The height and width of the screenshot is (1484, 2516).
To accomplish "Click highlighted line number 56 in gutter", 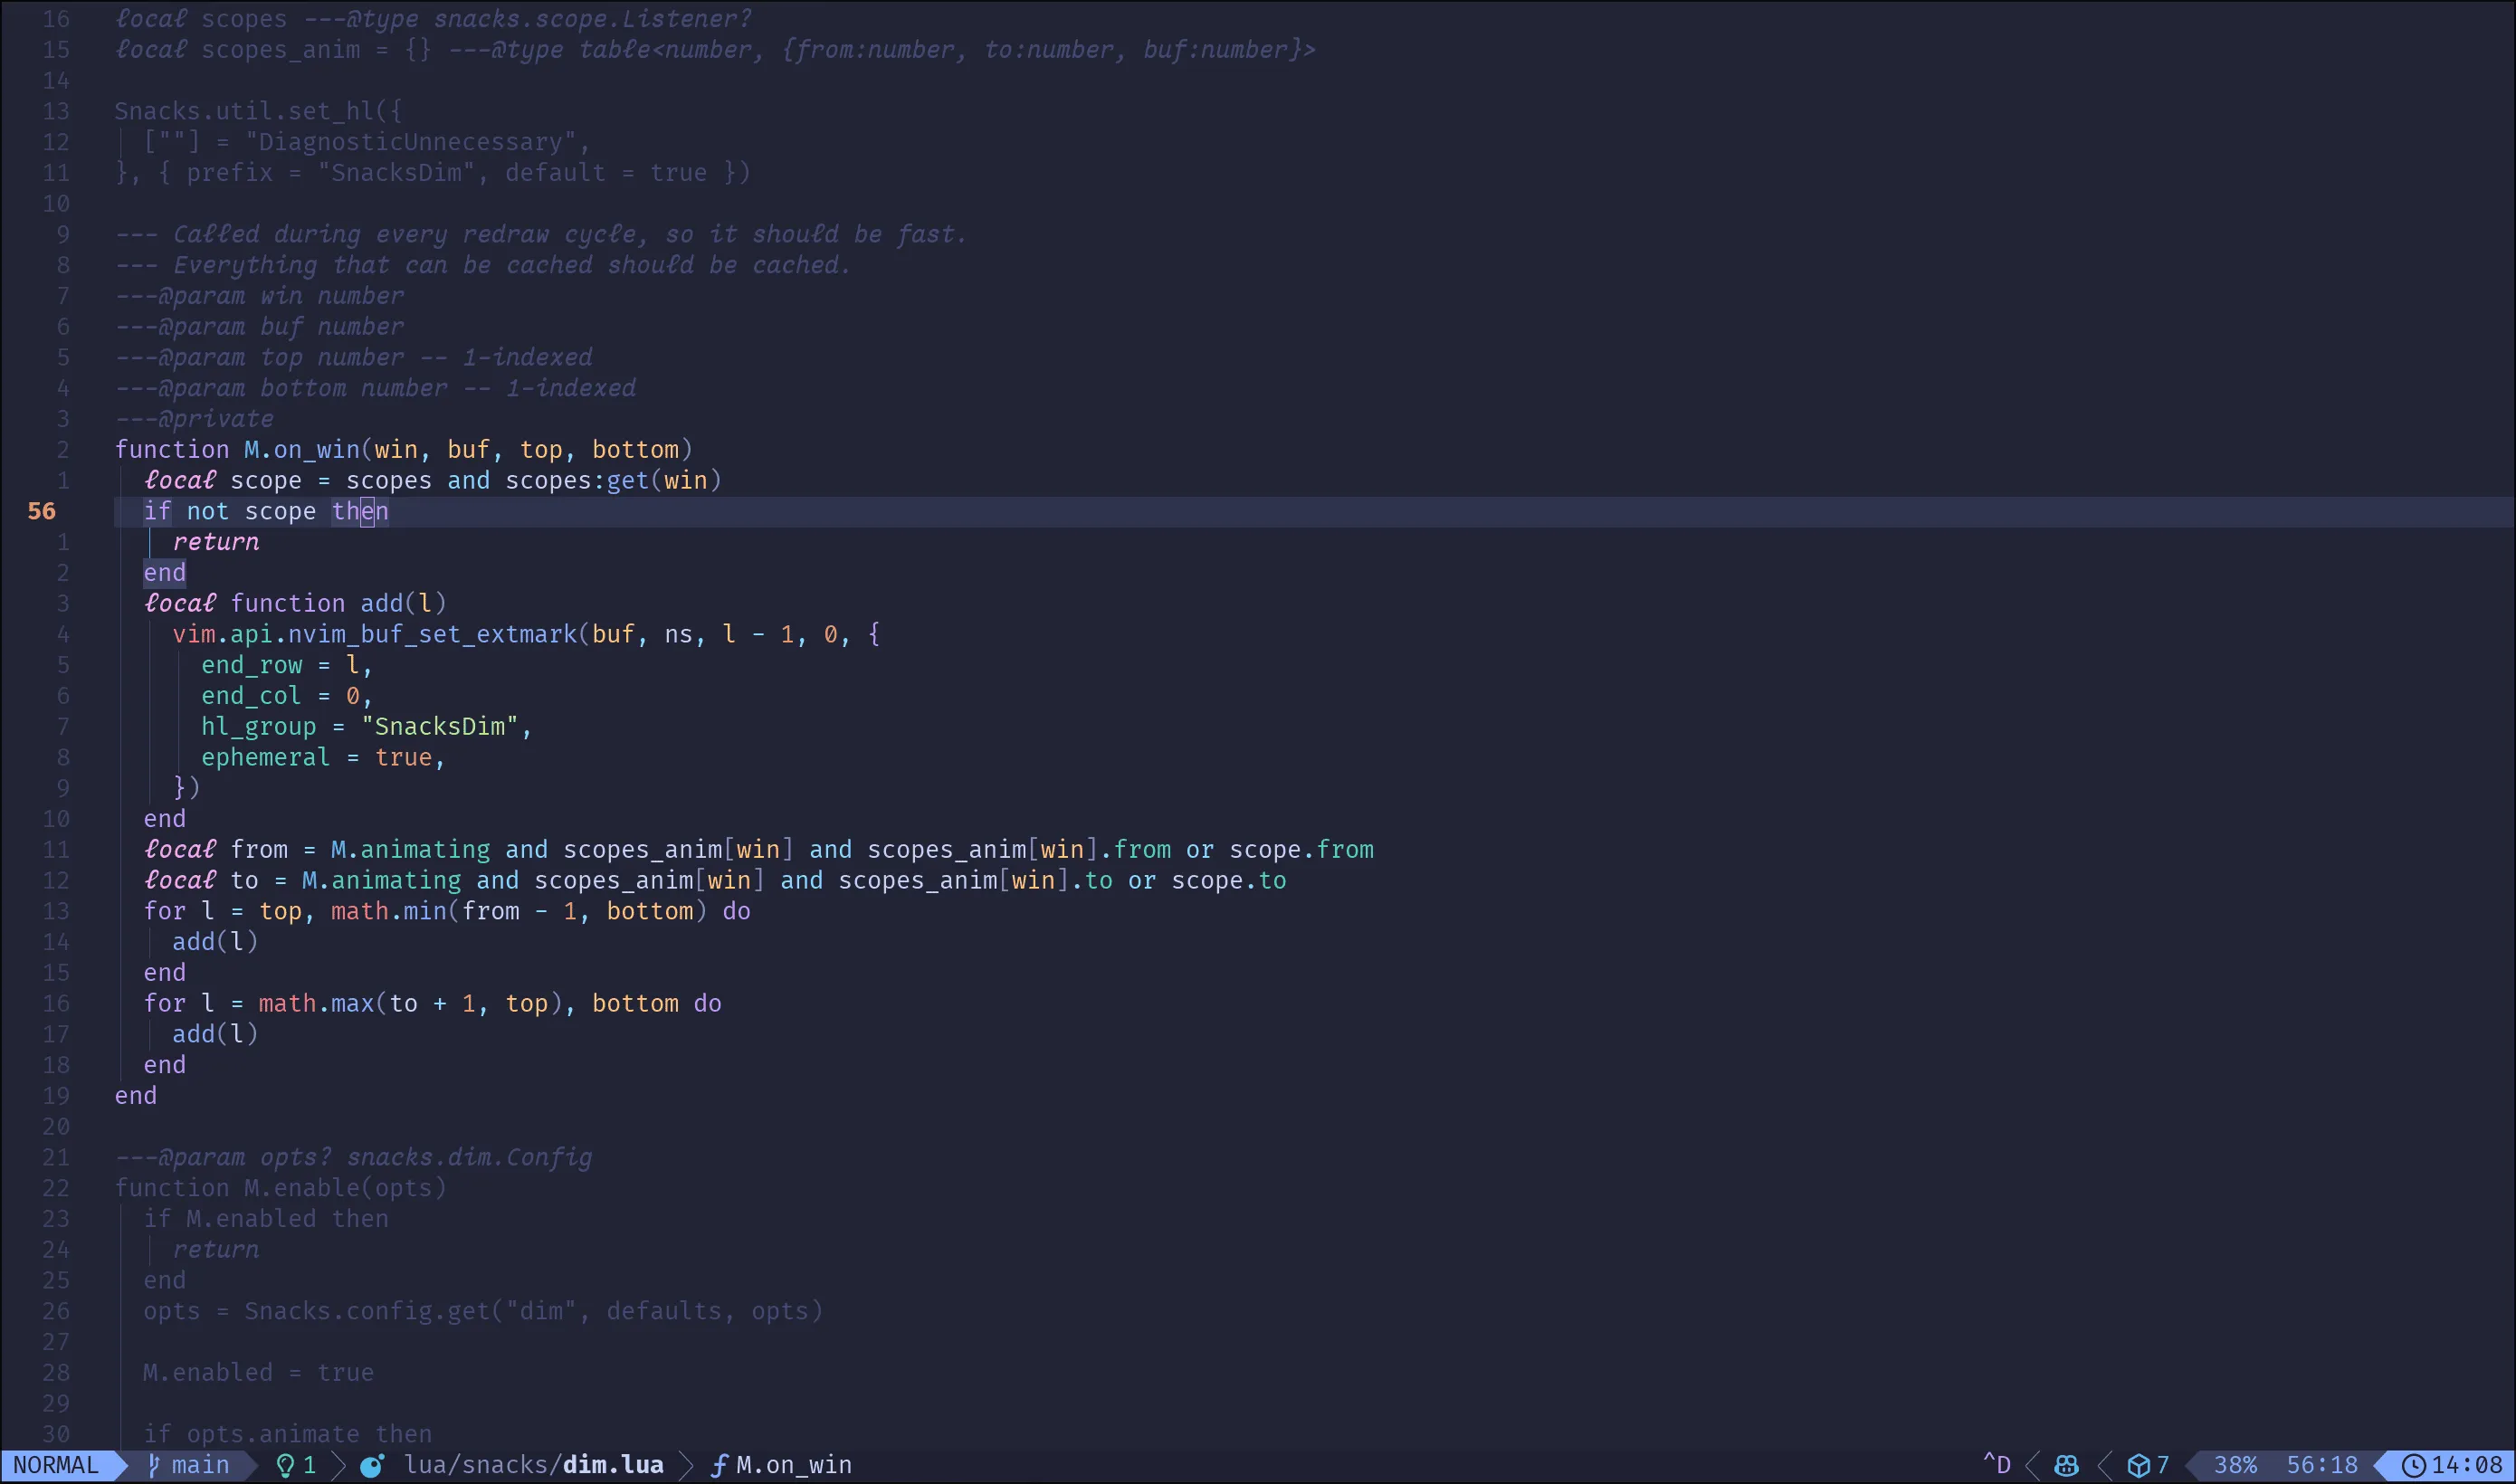I will click(41, 511).
